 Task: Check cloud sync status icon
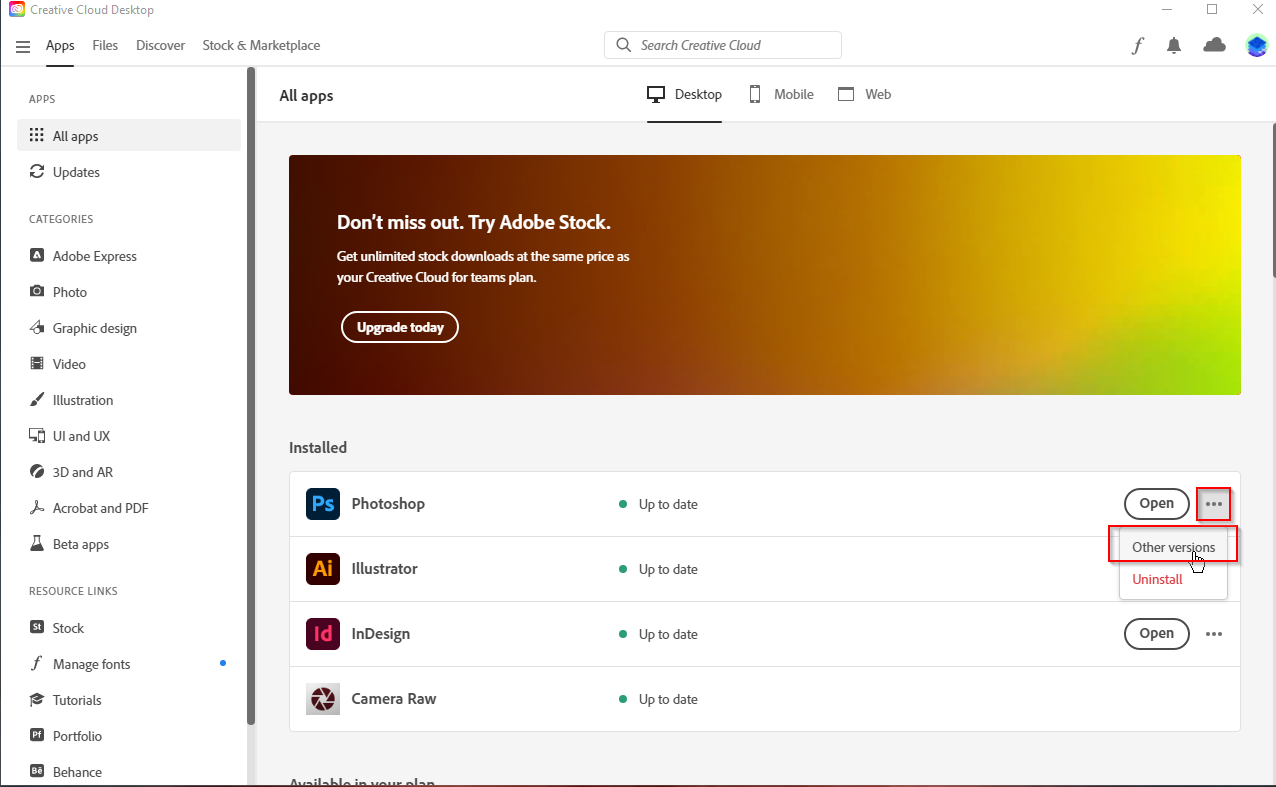click(x=1214, y=45)
